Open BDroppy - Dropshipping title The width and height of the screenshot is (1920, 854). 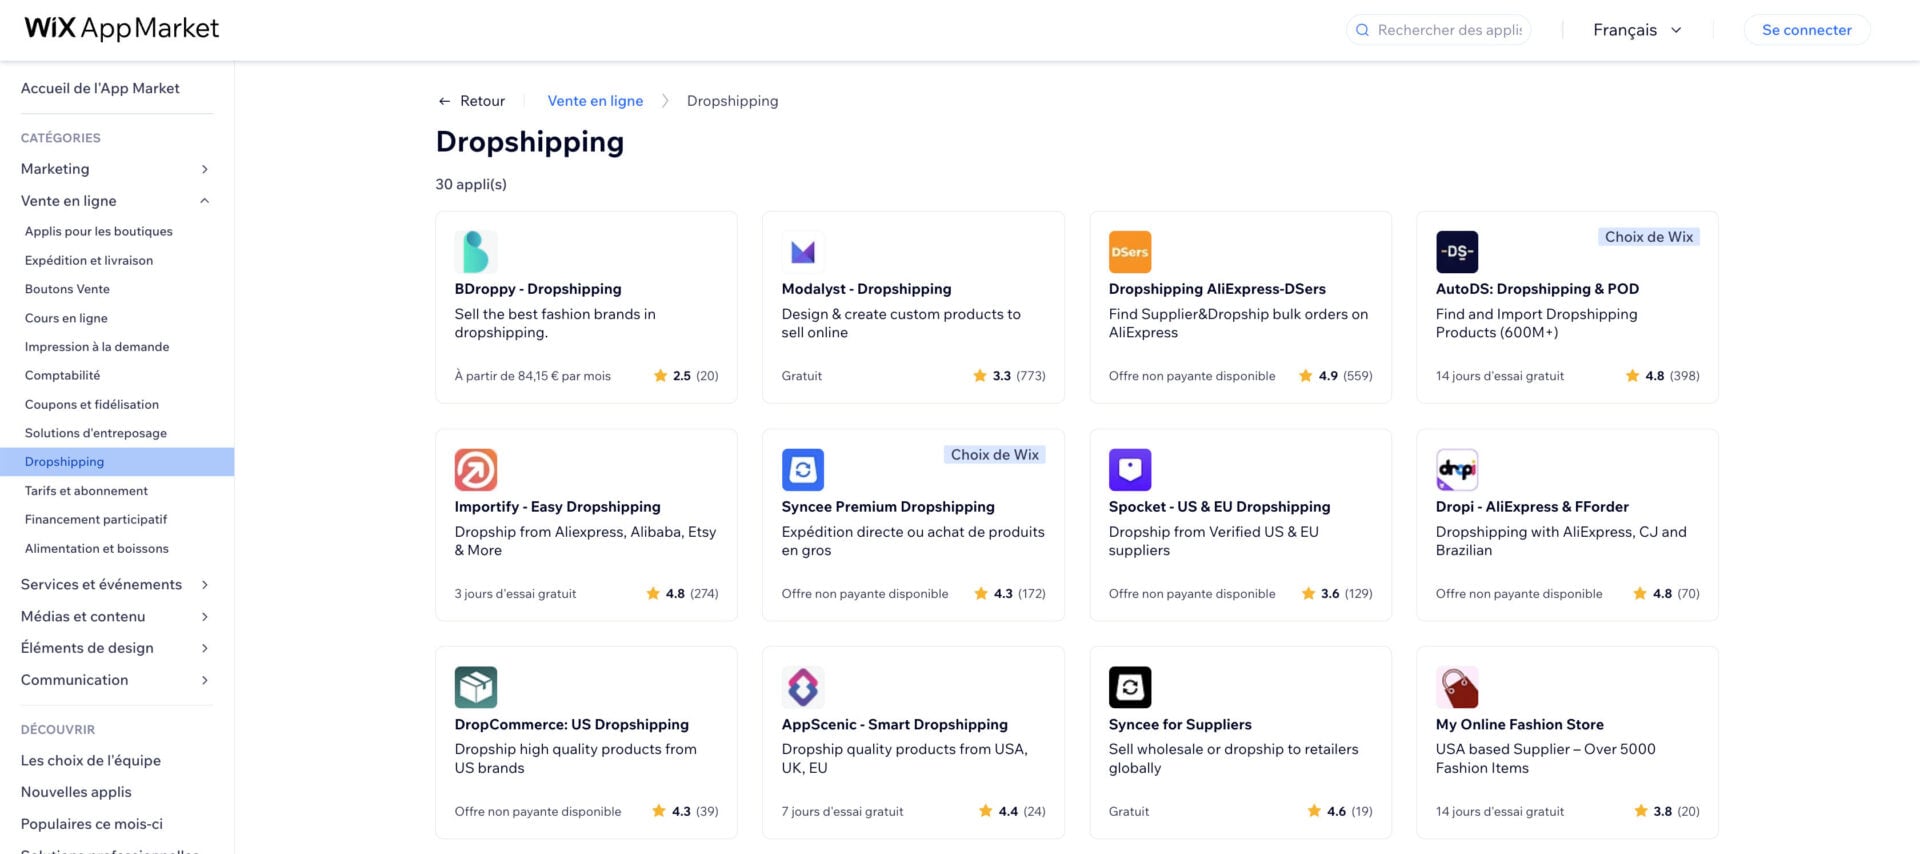coord(538,289)
